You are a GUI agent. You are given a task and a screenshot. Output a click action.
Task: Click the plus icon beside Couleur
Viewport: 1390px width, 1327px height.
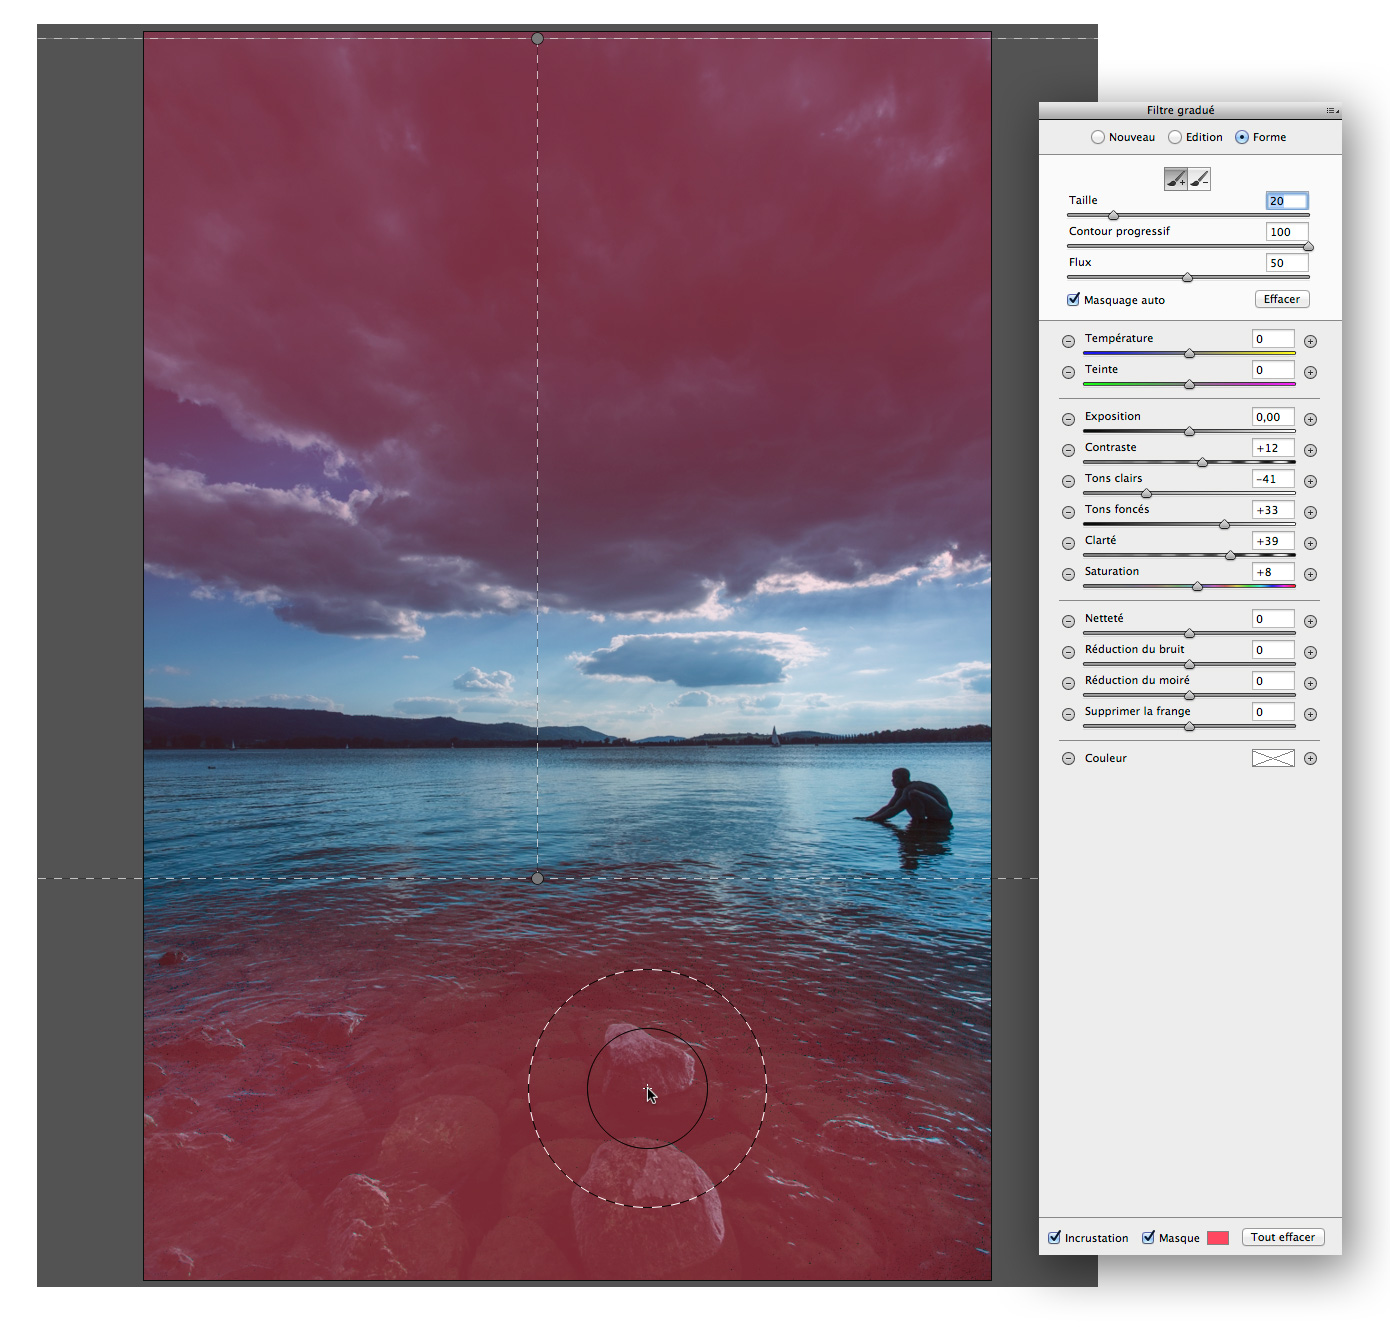[1310, 758]
